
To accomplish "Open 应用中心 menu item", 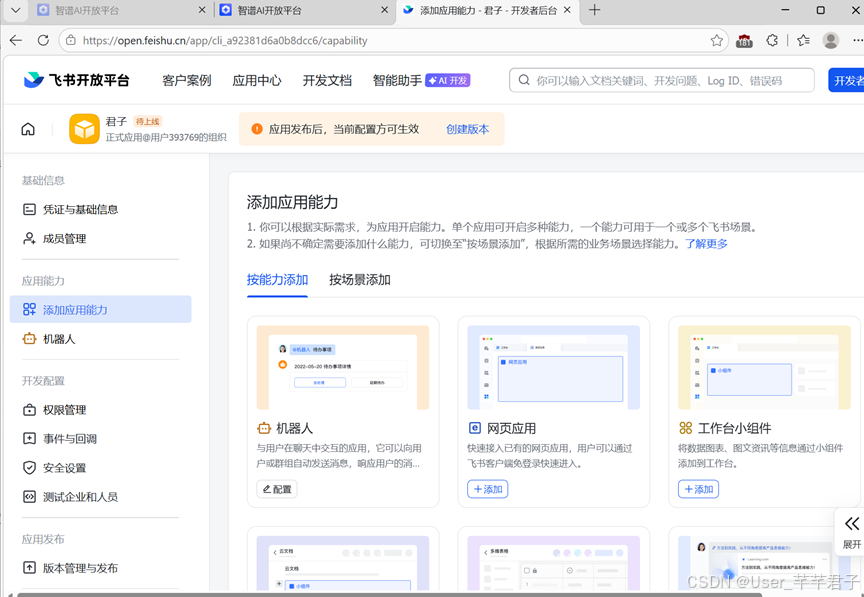I will 257,80.
